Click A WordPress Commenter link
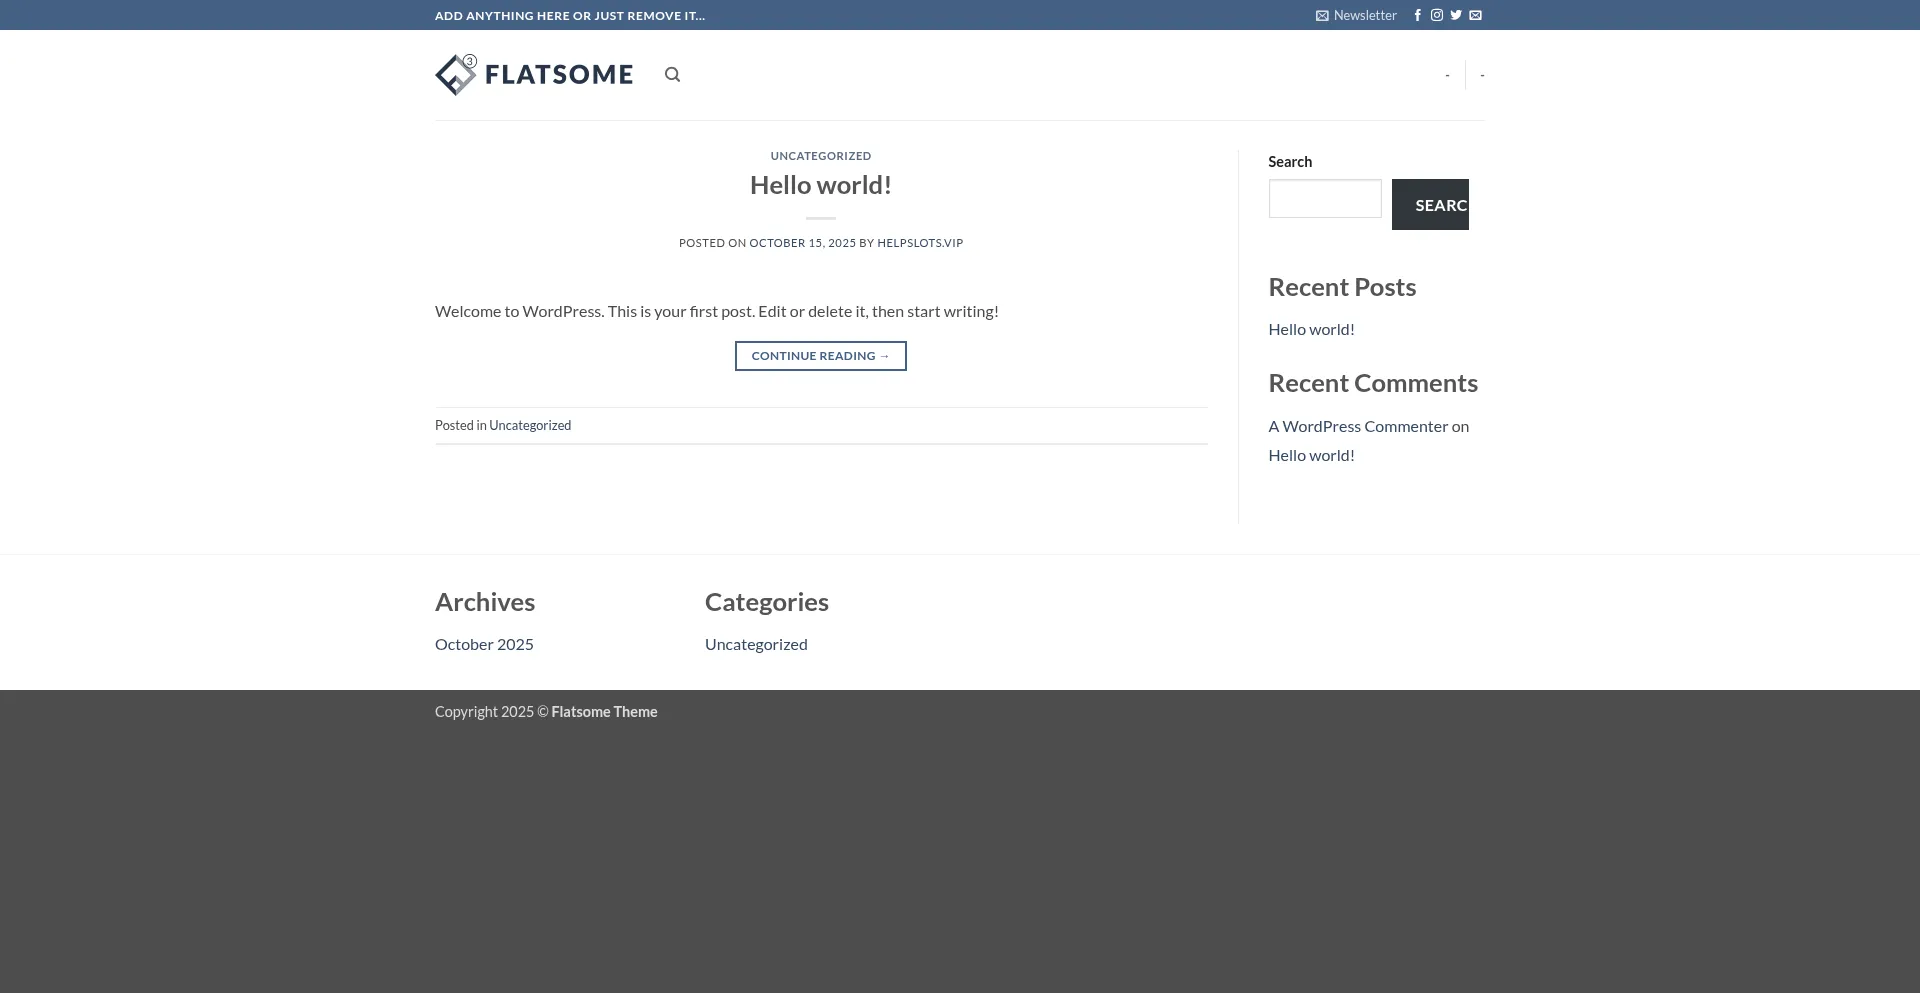Image resolution: width=1920 pixels, height=993 pixels. (1357, 426)
